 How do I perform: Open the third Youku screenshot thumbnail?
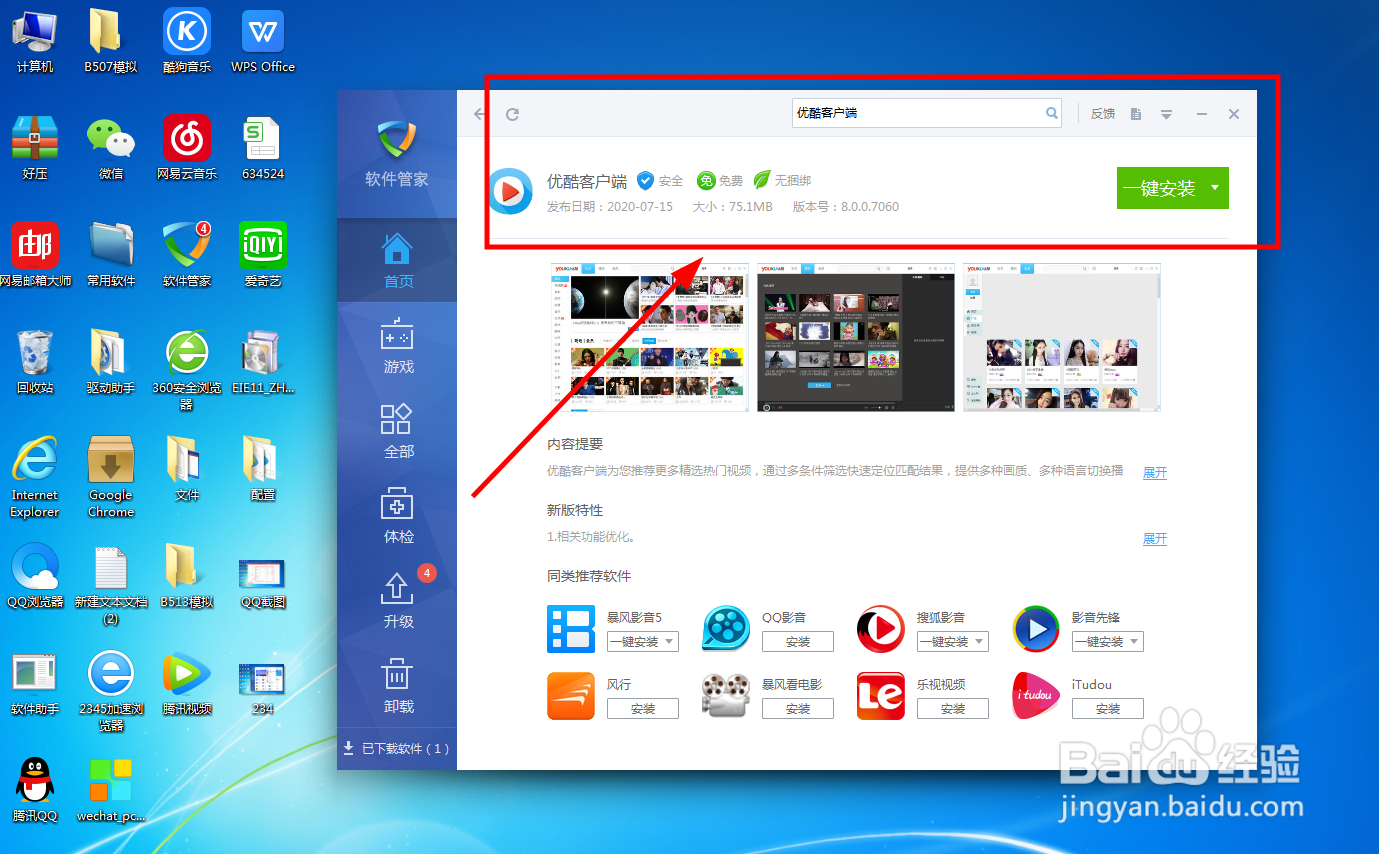[x=1062, y=337]
